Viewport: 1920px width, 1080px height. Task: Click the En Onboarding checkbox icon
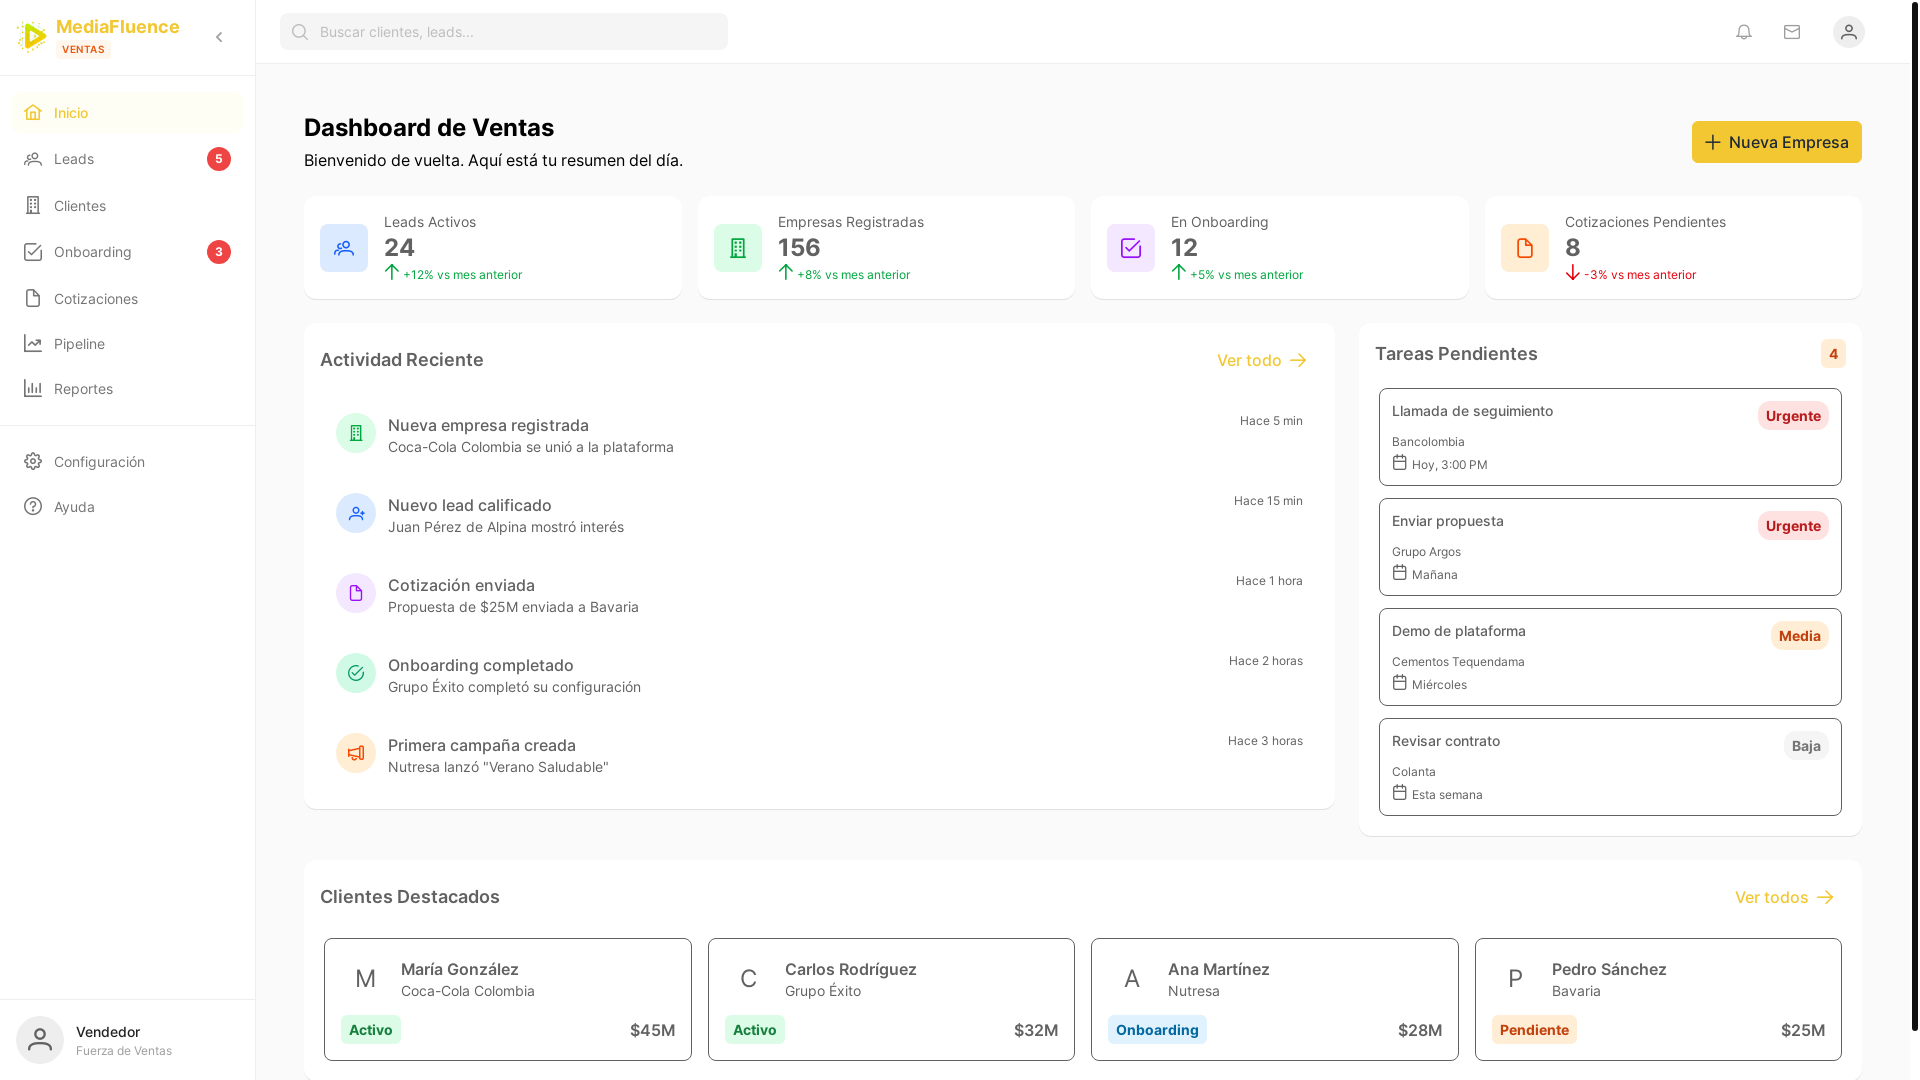point(1131,248)
